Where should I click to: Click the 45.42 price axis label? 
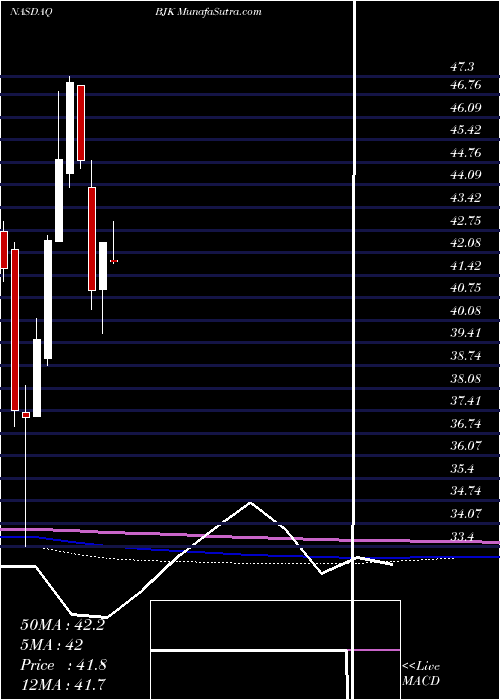click(x=465, y=130)
